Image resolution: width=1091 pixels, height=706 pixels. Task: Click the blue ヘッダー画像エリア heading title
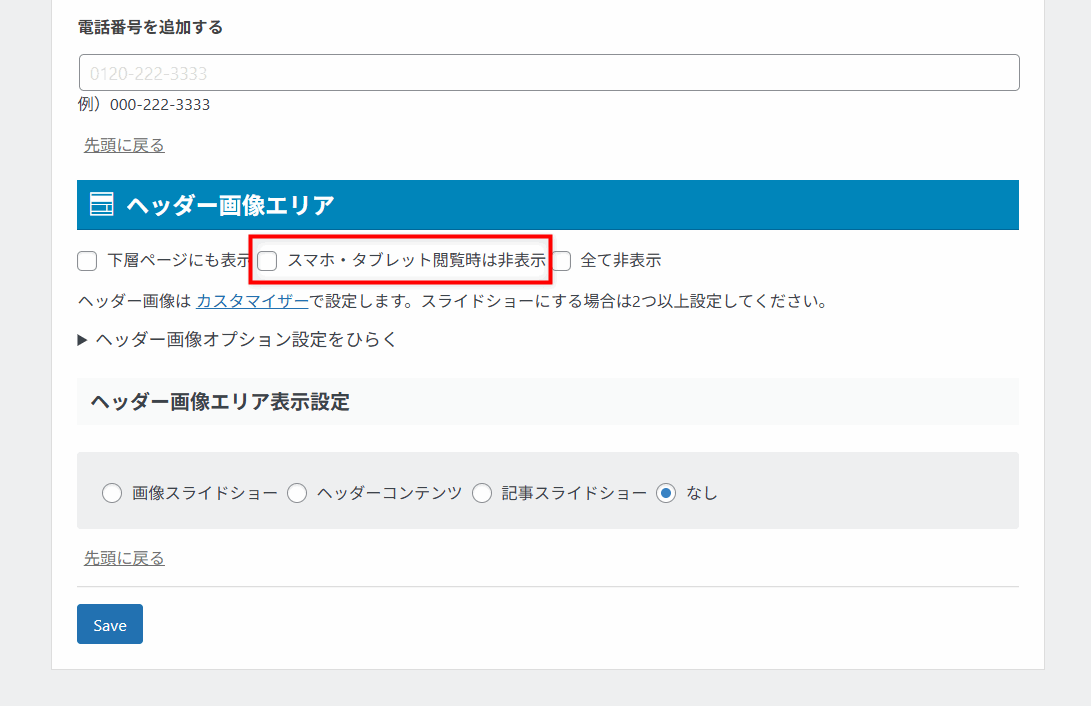(x=230, y=205)
